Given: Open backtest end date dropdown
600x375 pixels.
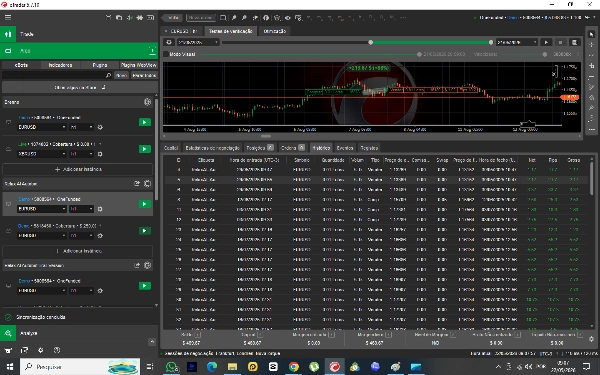Looking at the screenshot, I should coord(517,42).
